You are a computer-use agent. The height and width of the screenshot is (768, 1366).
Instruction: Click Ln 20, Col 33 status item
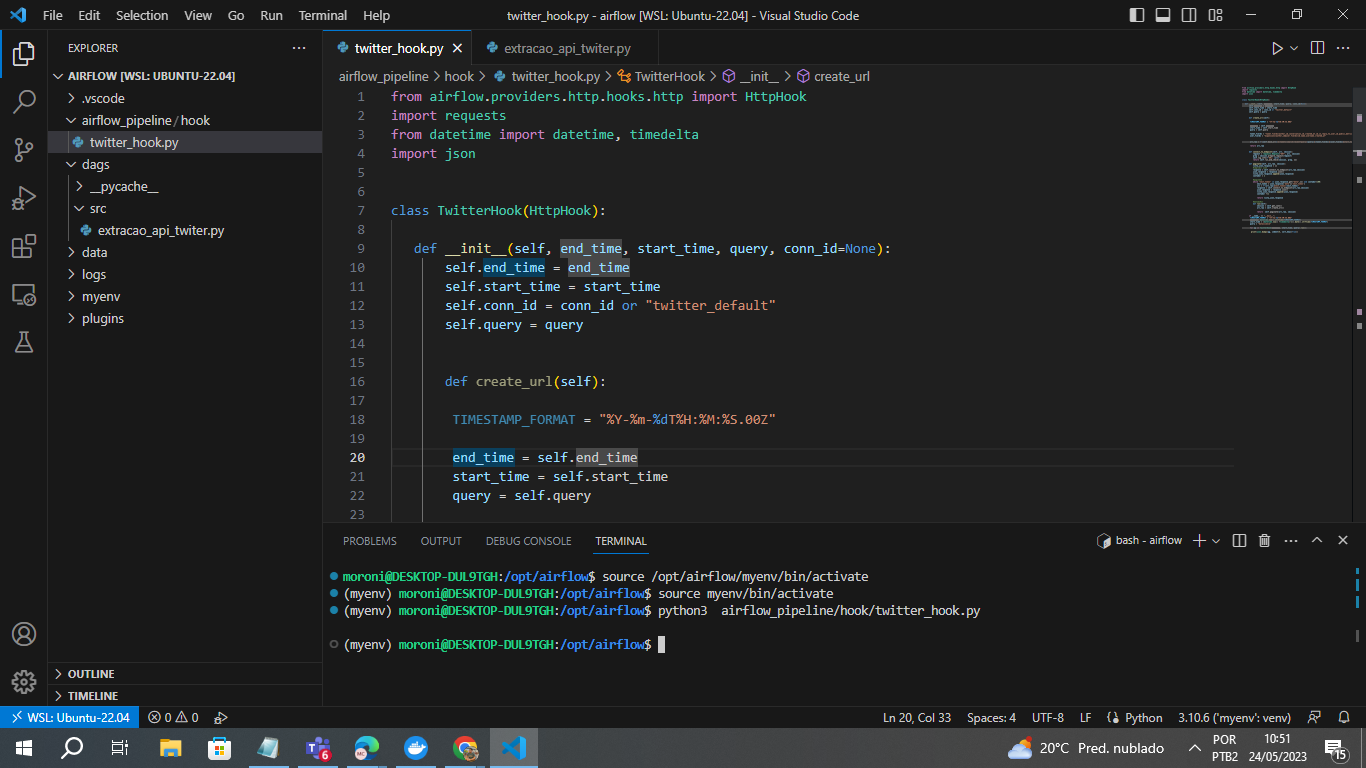(x=917, y=717)
